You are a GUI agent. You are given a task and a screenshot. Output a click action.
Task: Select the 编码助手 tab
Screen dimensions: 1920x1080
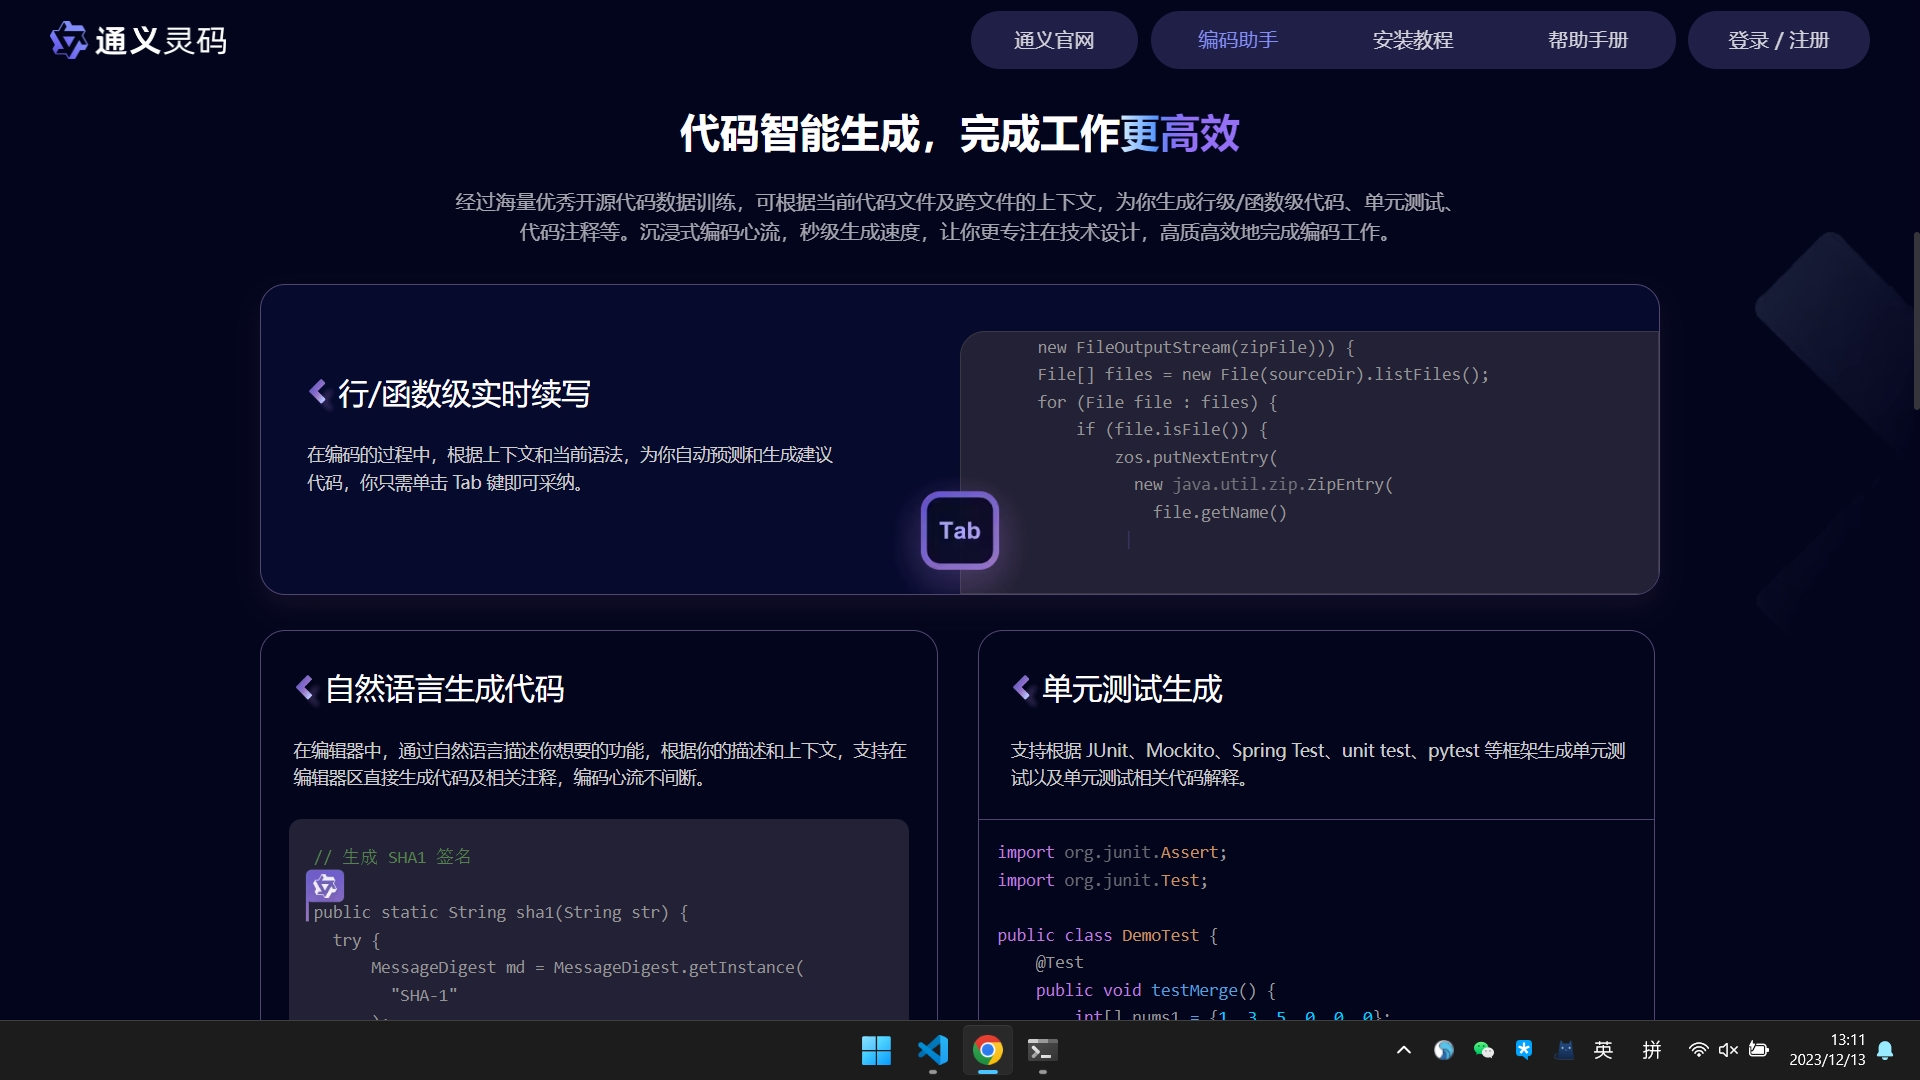(x=1238, y=40)
